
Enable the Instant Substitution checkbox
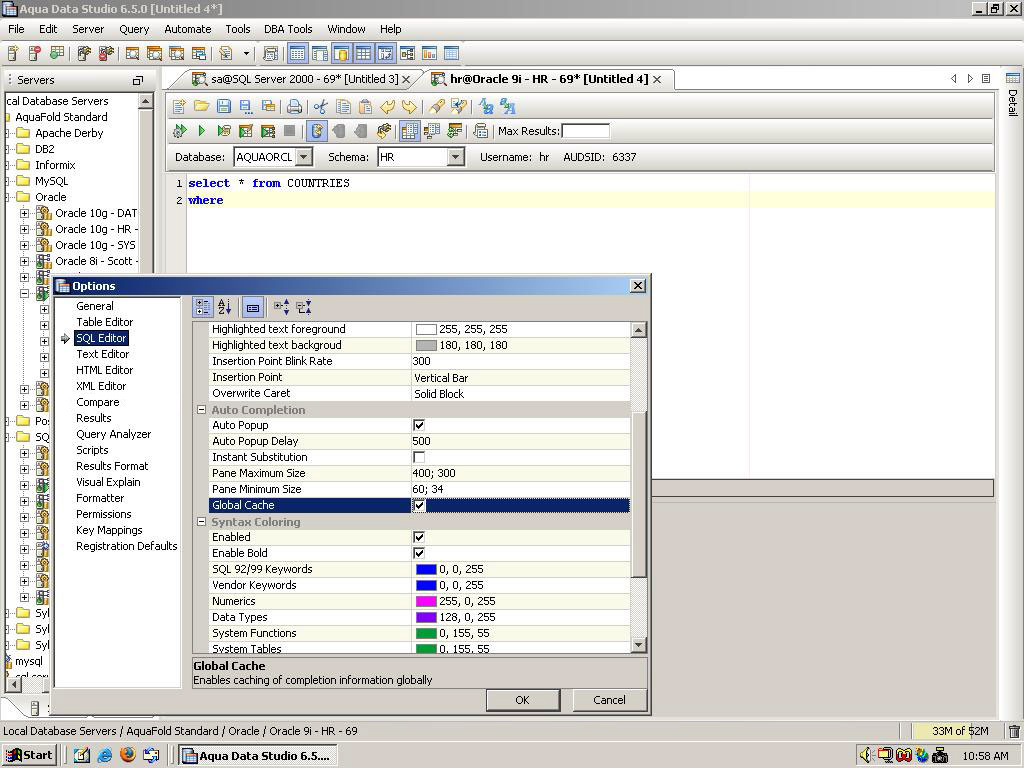coord(419,457)
